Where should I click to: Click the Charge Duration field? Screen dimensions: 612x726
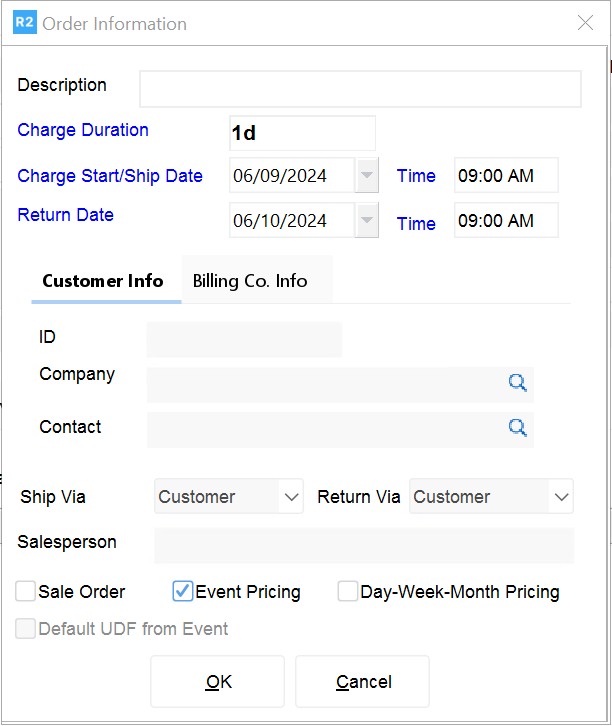tap(302, 133)
